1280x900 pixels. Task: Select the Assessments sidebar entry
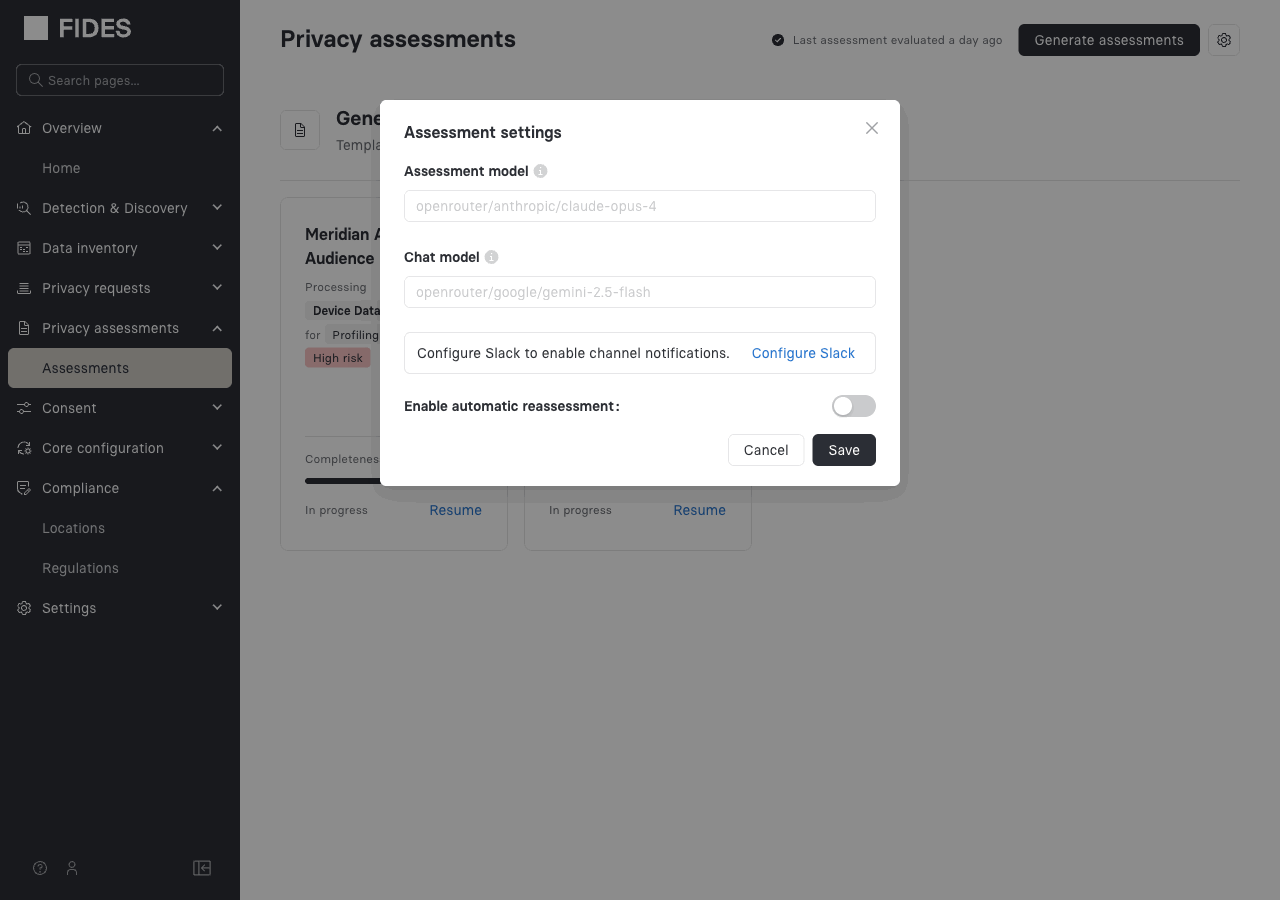(85, 368)
